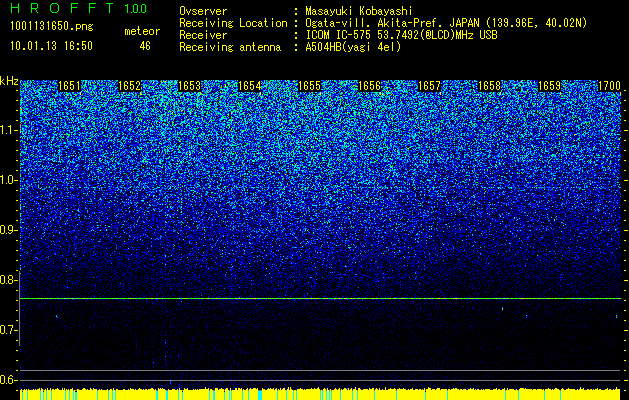Select the ICOM IC-575 53.7492 MHz receiver text
Viewport: 629px width, 400px height.
401,35
